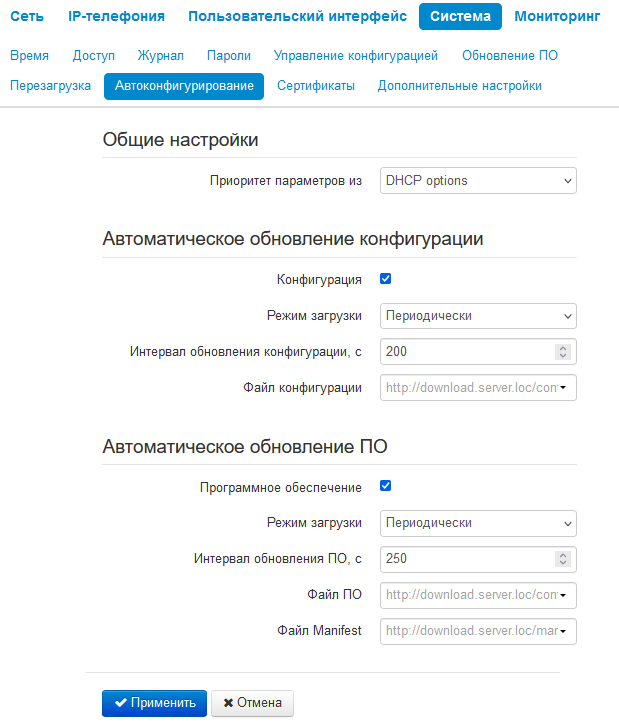Click the Отмена button

click(252, 703)
